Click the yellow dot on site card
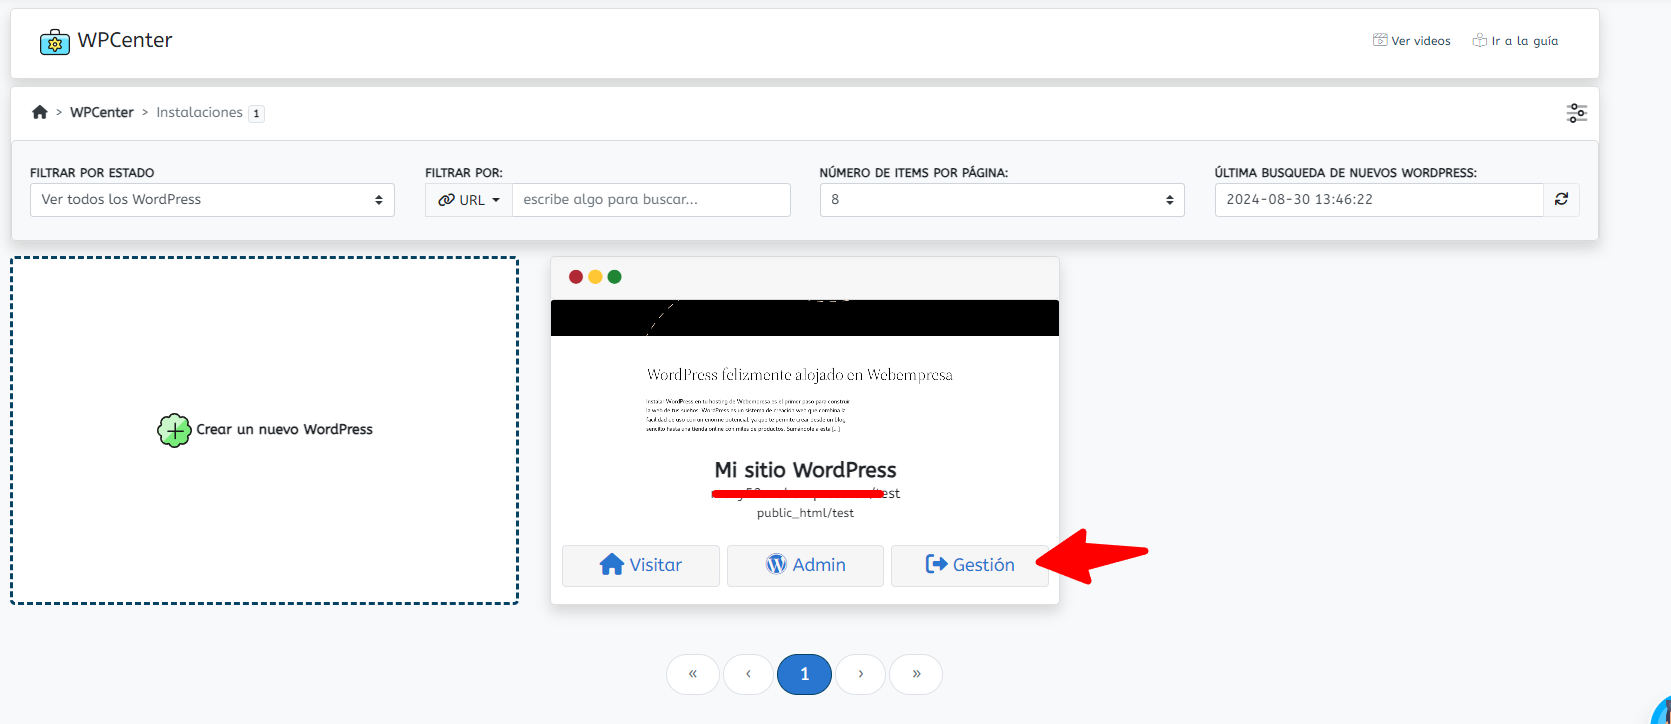This screenshot has height=724, width=1671. click(595, 277)
